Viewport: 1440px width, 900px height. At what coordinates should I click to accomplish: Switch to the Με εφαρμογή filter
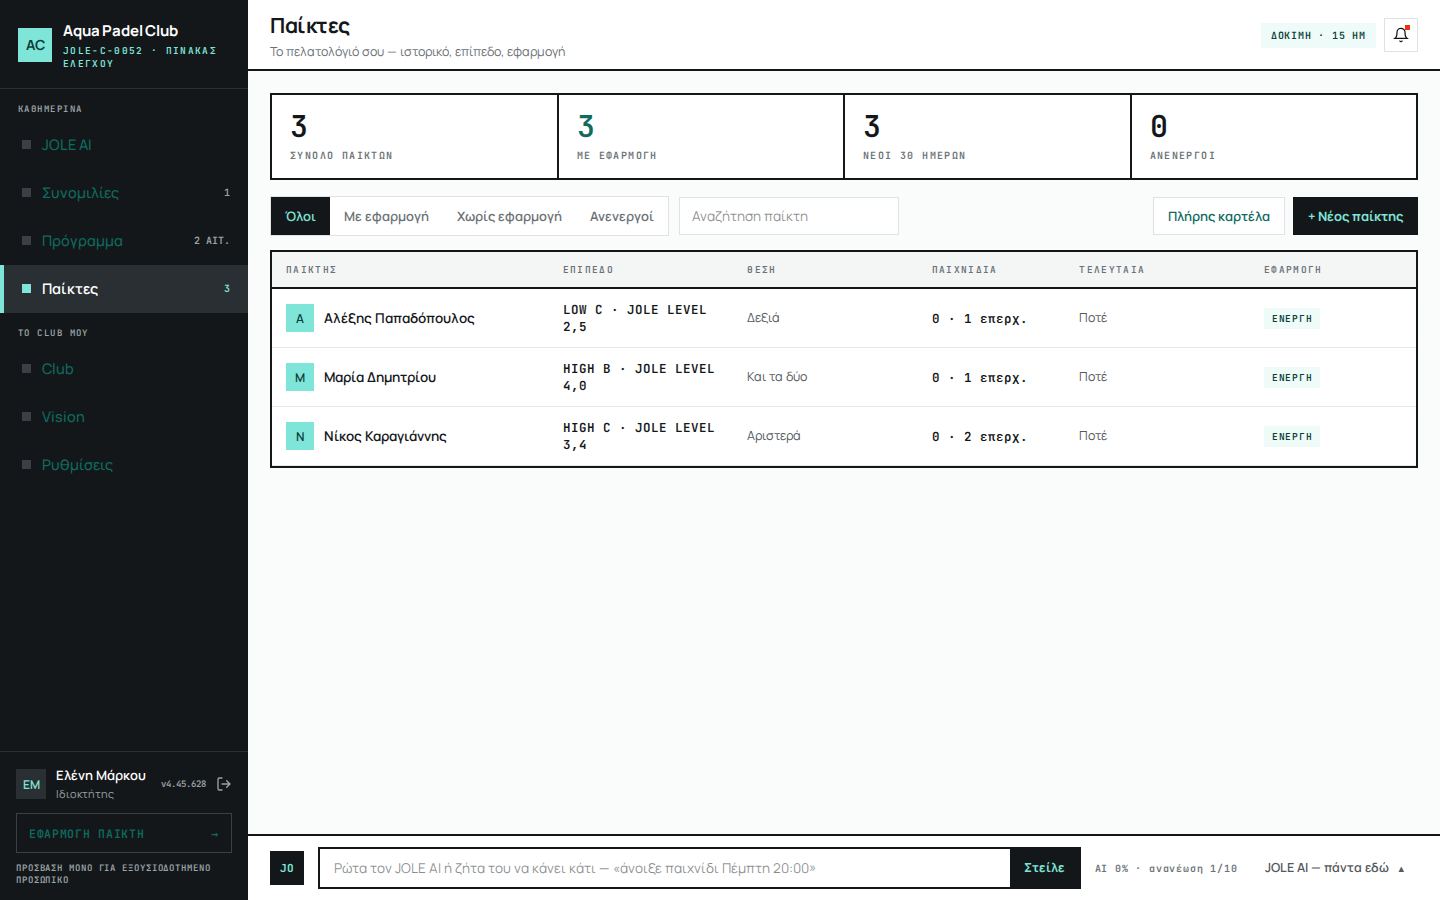[x=386, y=216]
